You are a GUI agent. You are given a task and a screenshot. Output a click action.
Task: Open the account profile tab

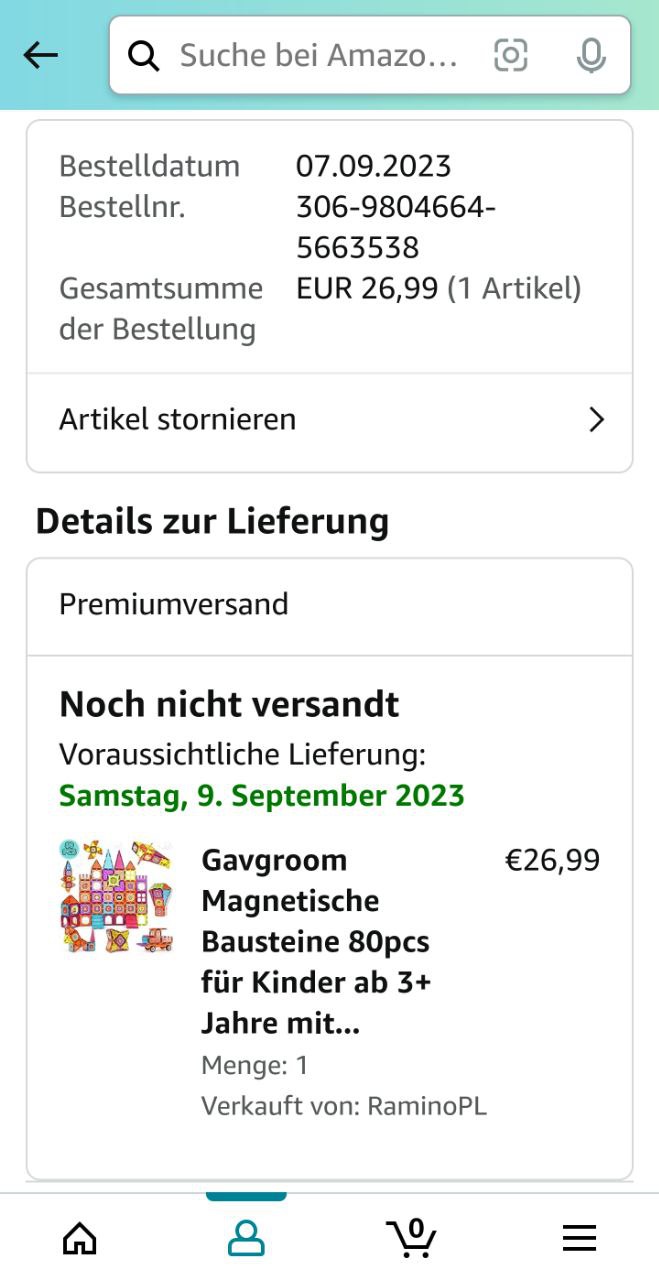point(246,1239)
